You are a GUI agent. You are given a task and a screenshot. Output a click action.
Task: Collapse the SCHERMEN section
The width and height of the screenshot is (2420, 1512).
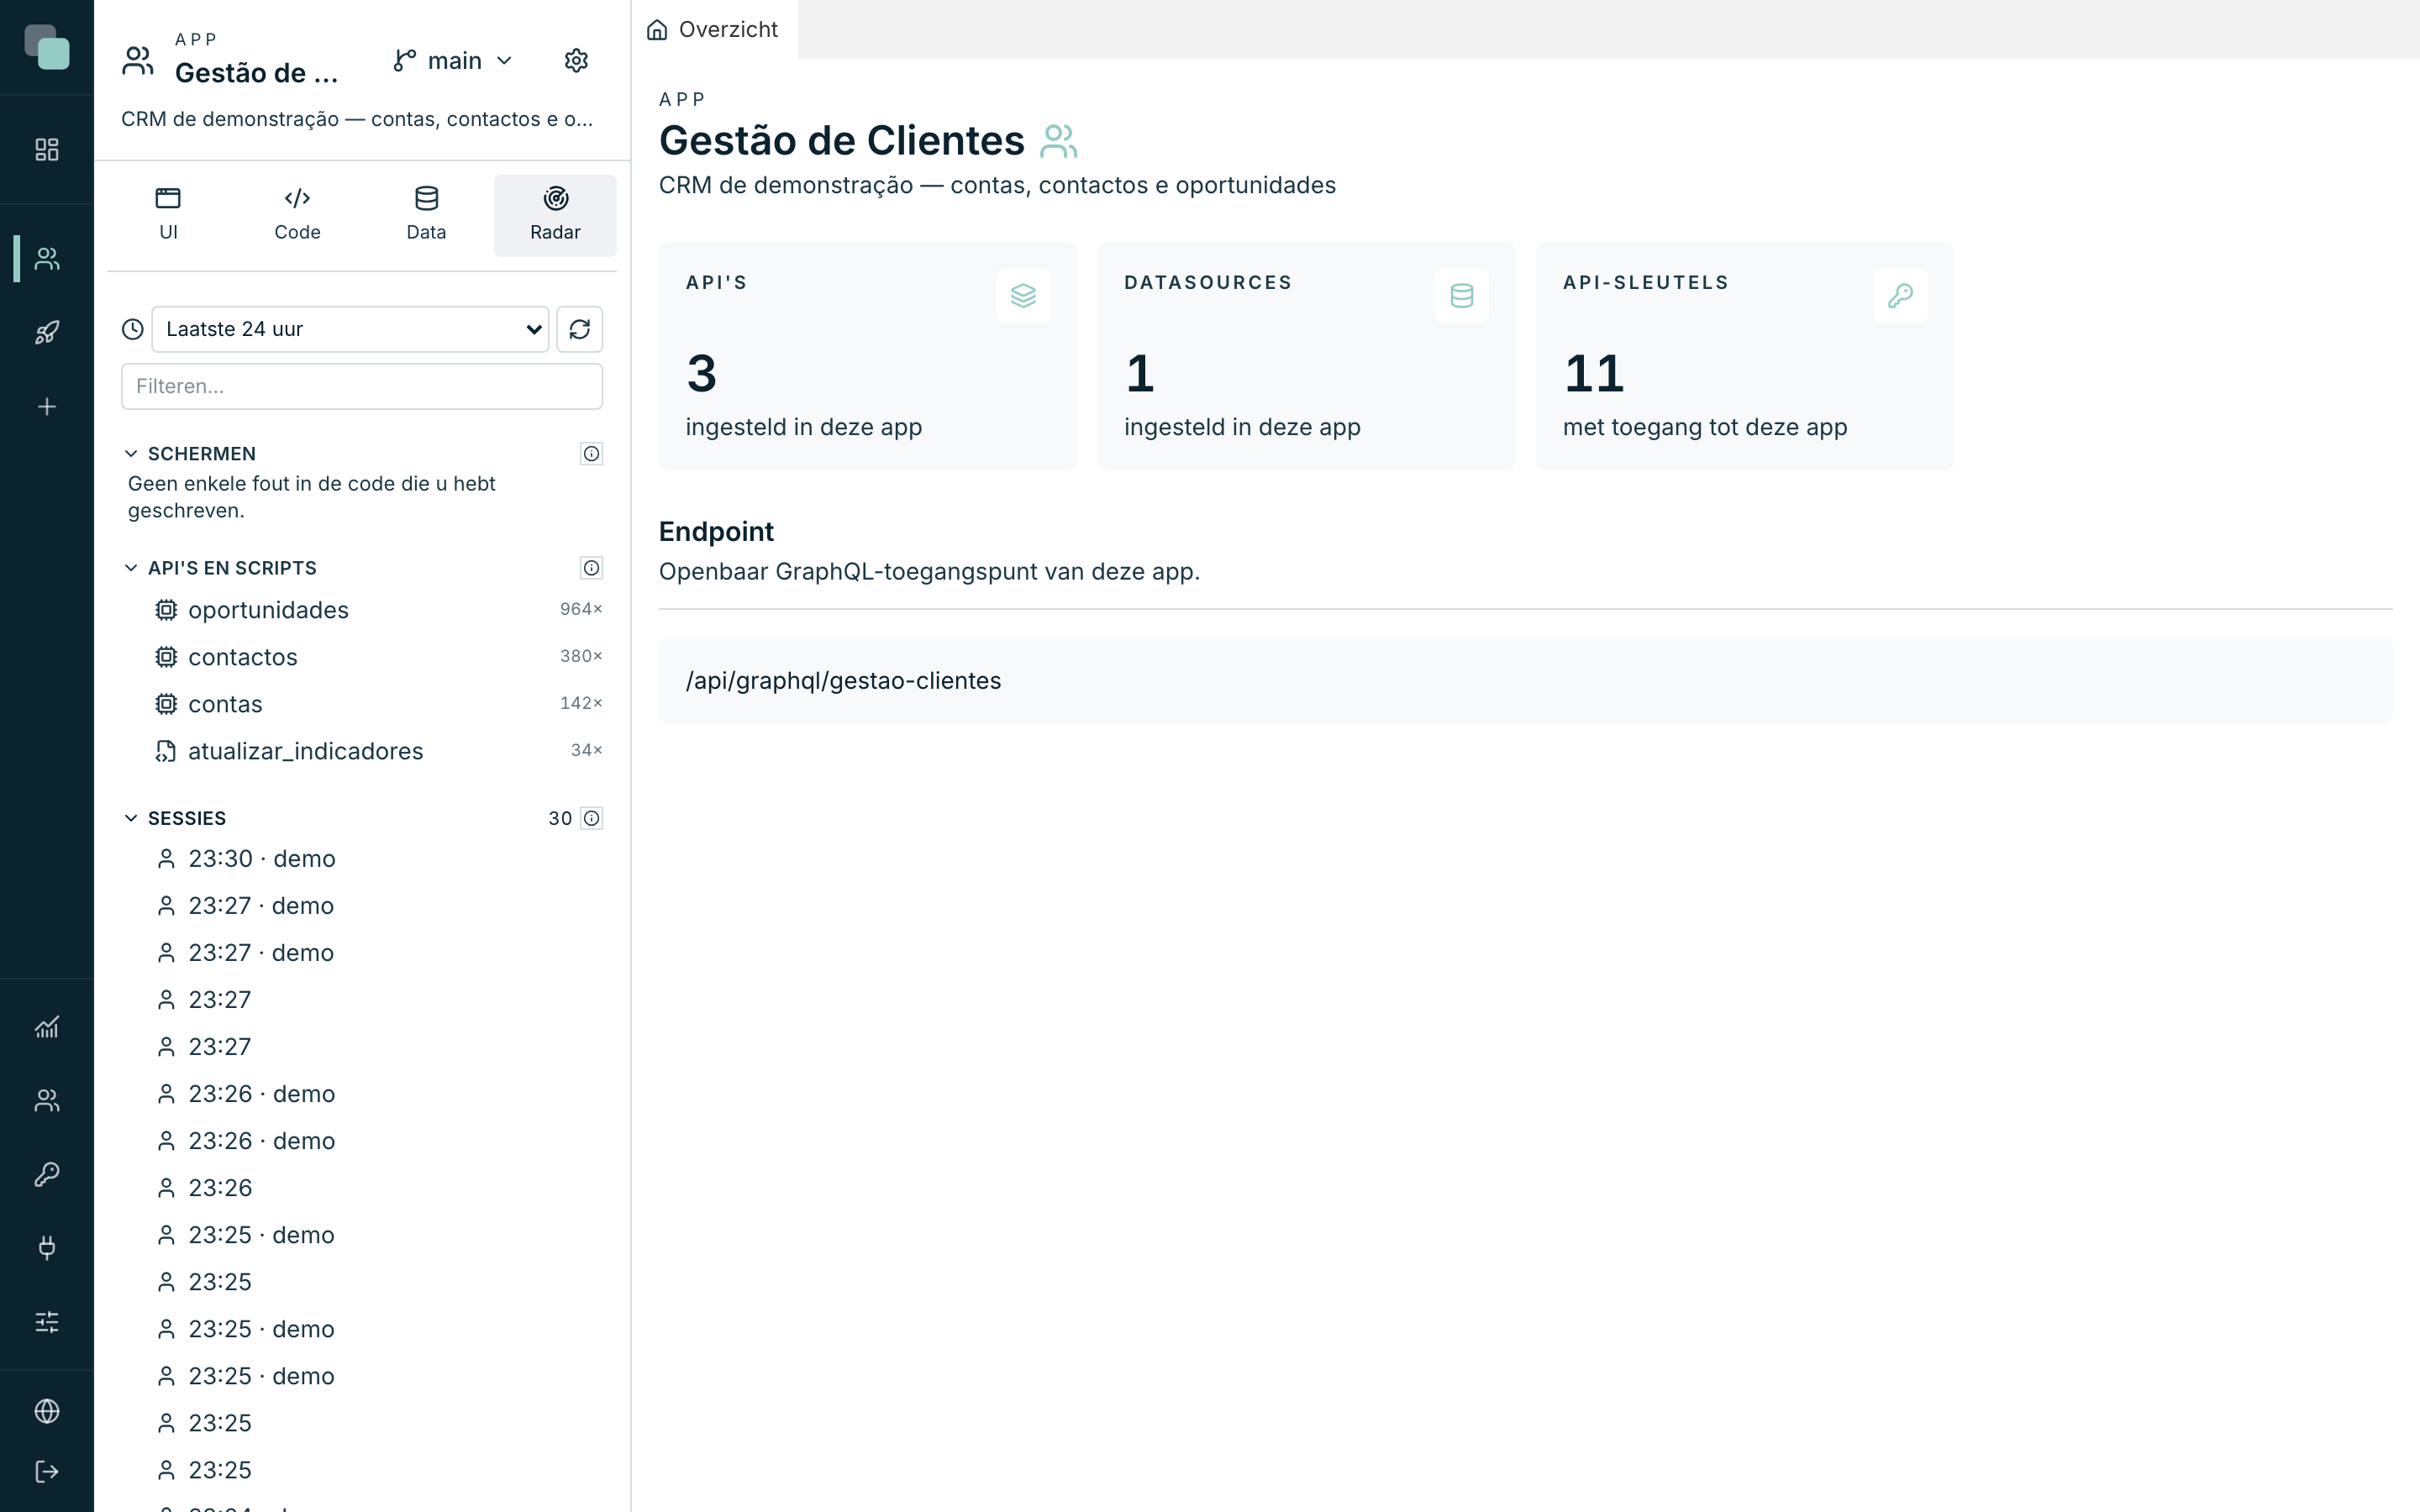click(131, 454)
